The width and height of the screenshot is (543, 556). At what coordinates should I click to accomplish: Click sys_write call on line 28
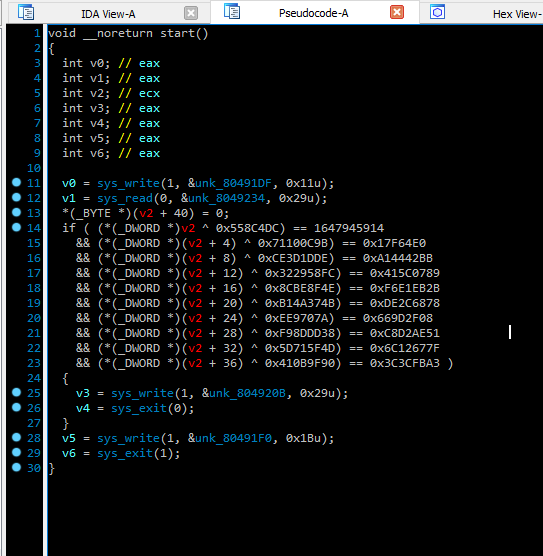pyautogui.click(x=128, y=439)
